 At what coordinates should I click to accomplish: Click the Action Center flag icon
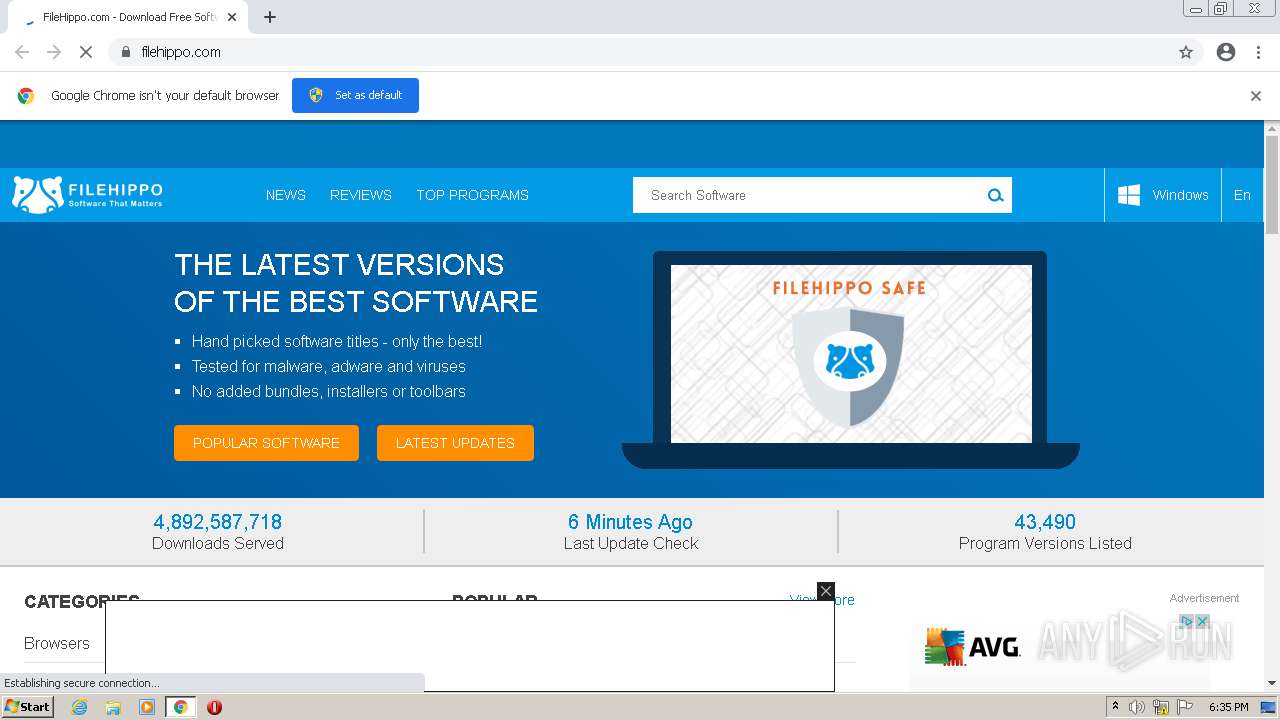(x=1185, y=707)
